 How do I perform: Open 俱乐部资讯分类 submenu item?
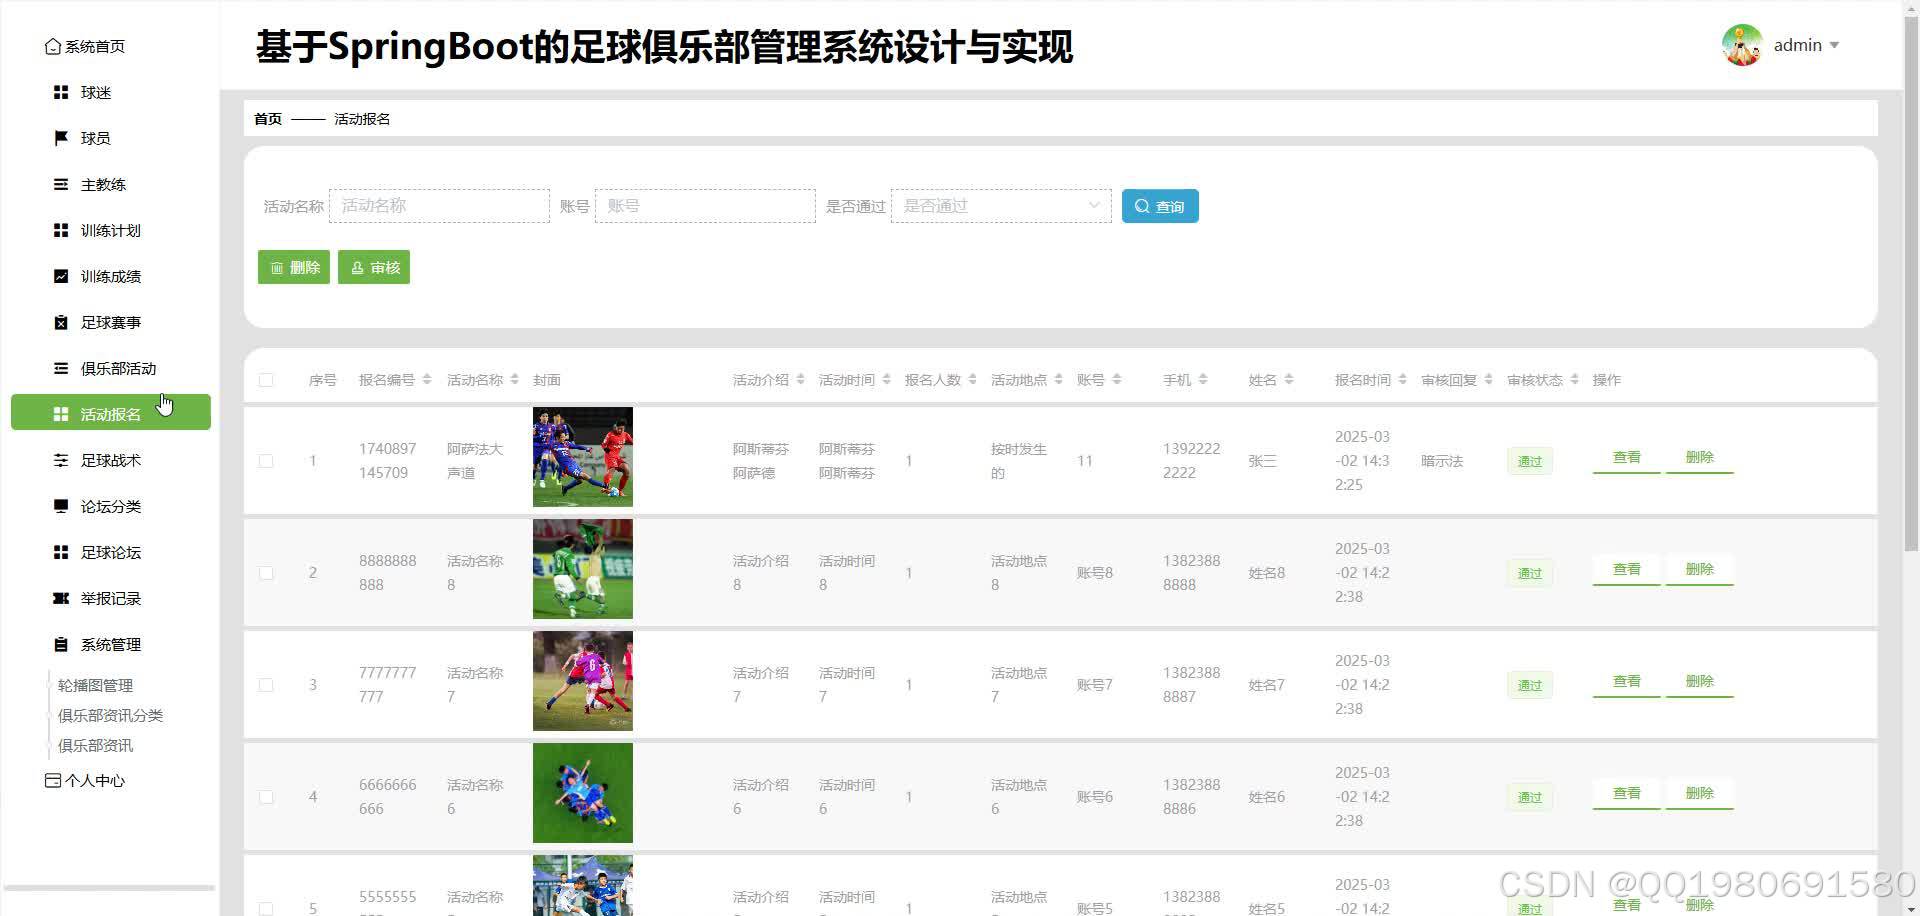click(x=110, y=715)
